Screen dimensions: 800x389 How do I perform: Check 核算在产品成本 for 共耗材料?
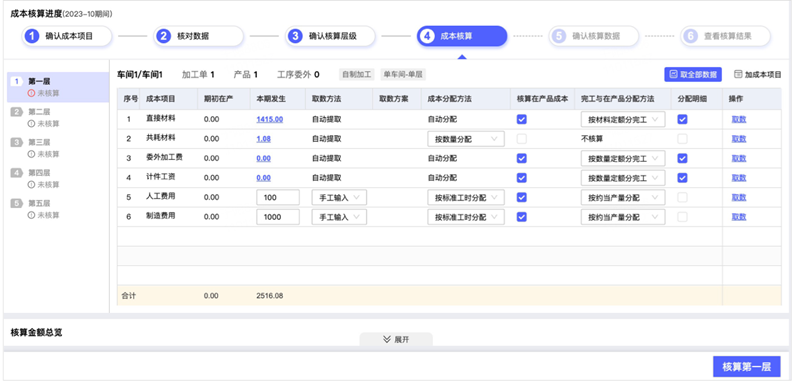(521, 139)
